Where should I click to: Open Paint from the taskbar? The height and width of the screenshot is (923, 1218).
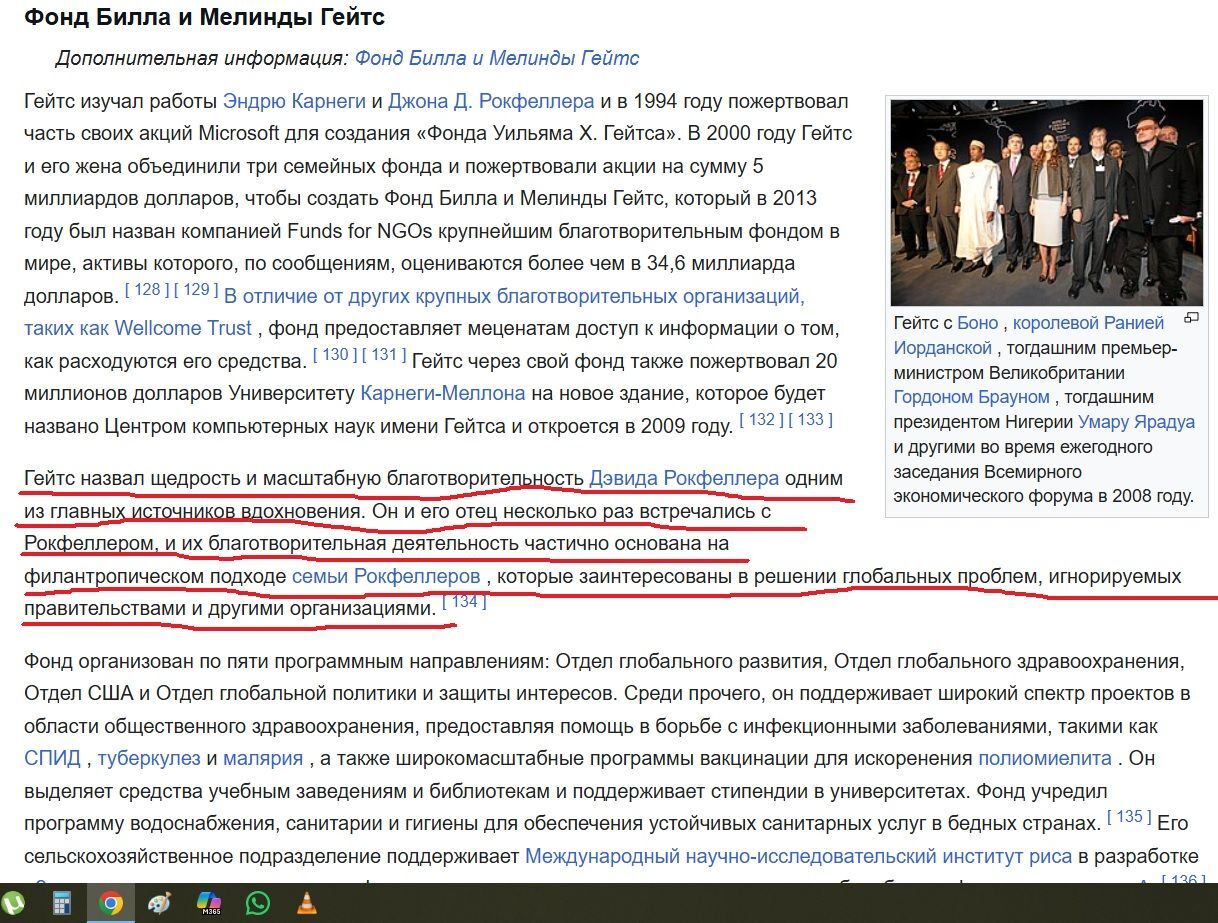tap(160, 903)
